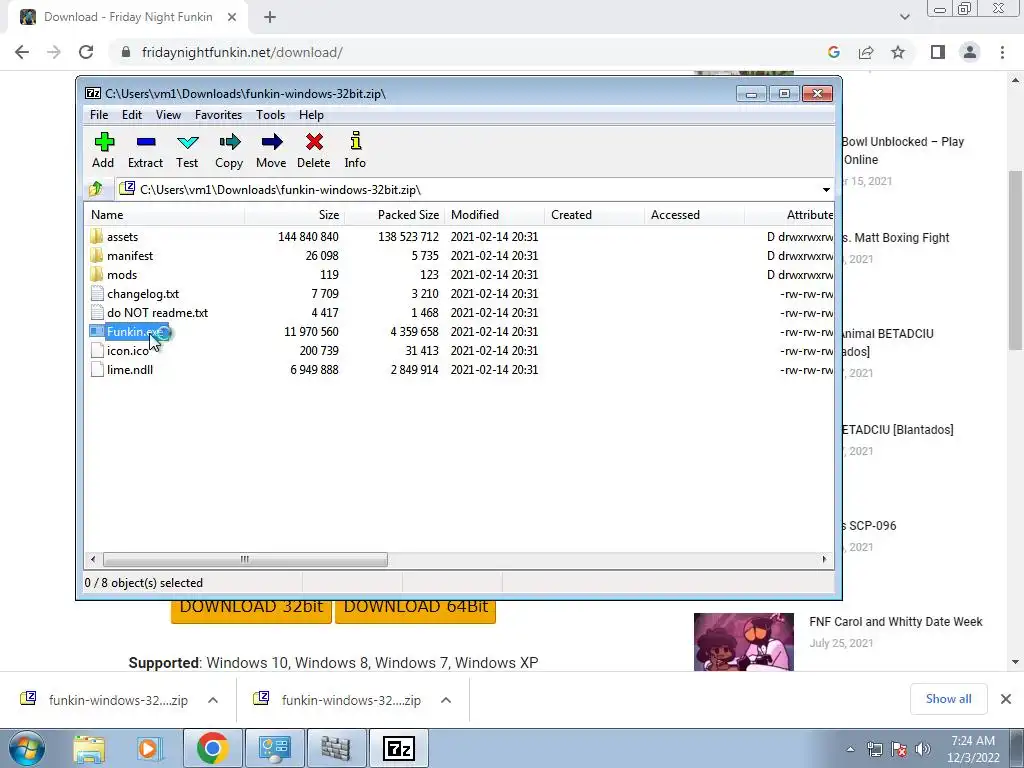Sort by Size column header
This screenshot has height=768, width=1024.
(295, 215)
